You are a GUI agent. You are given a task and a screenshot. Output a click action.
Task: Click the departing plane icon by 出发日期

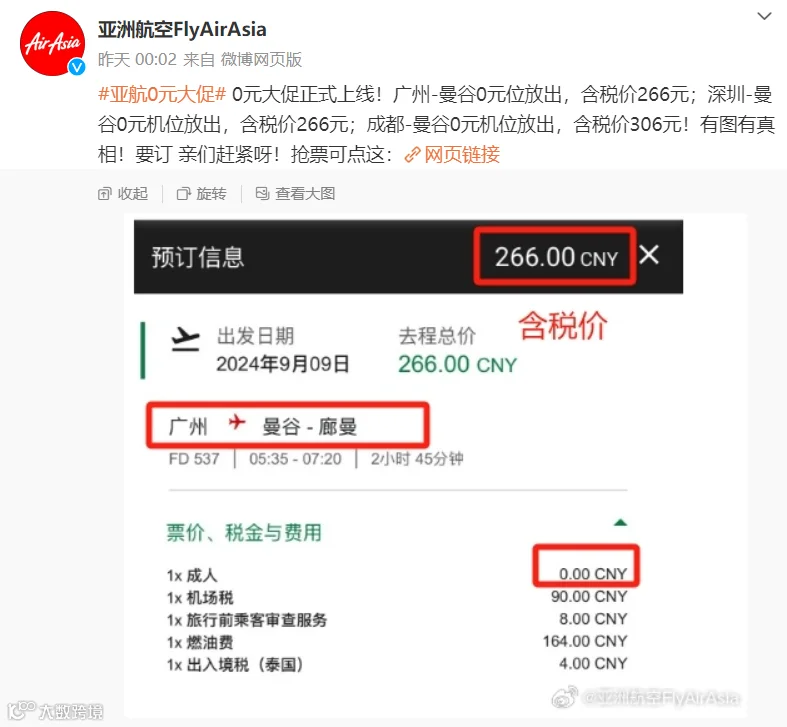[x=185, y=339]
